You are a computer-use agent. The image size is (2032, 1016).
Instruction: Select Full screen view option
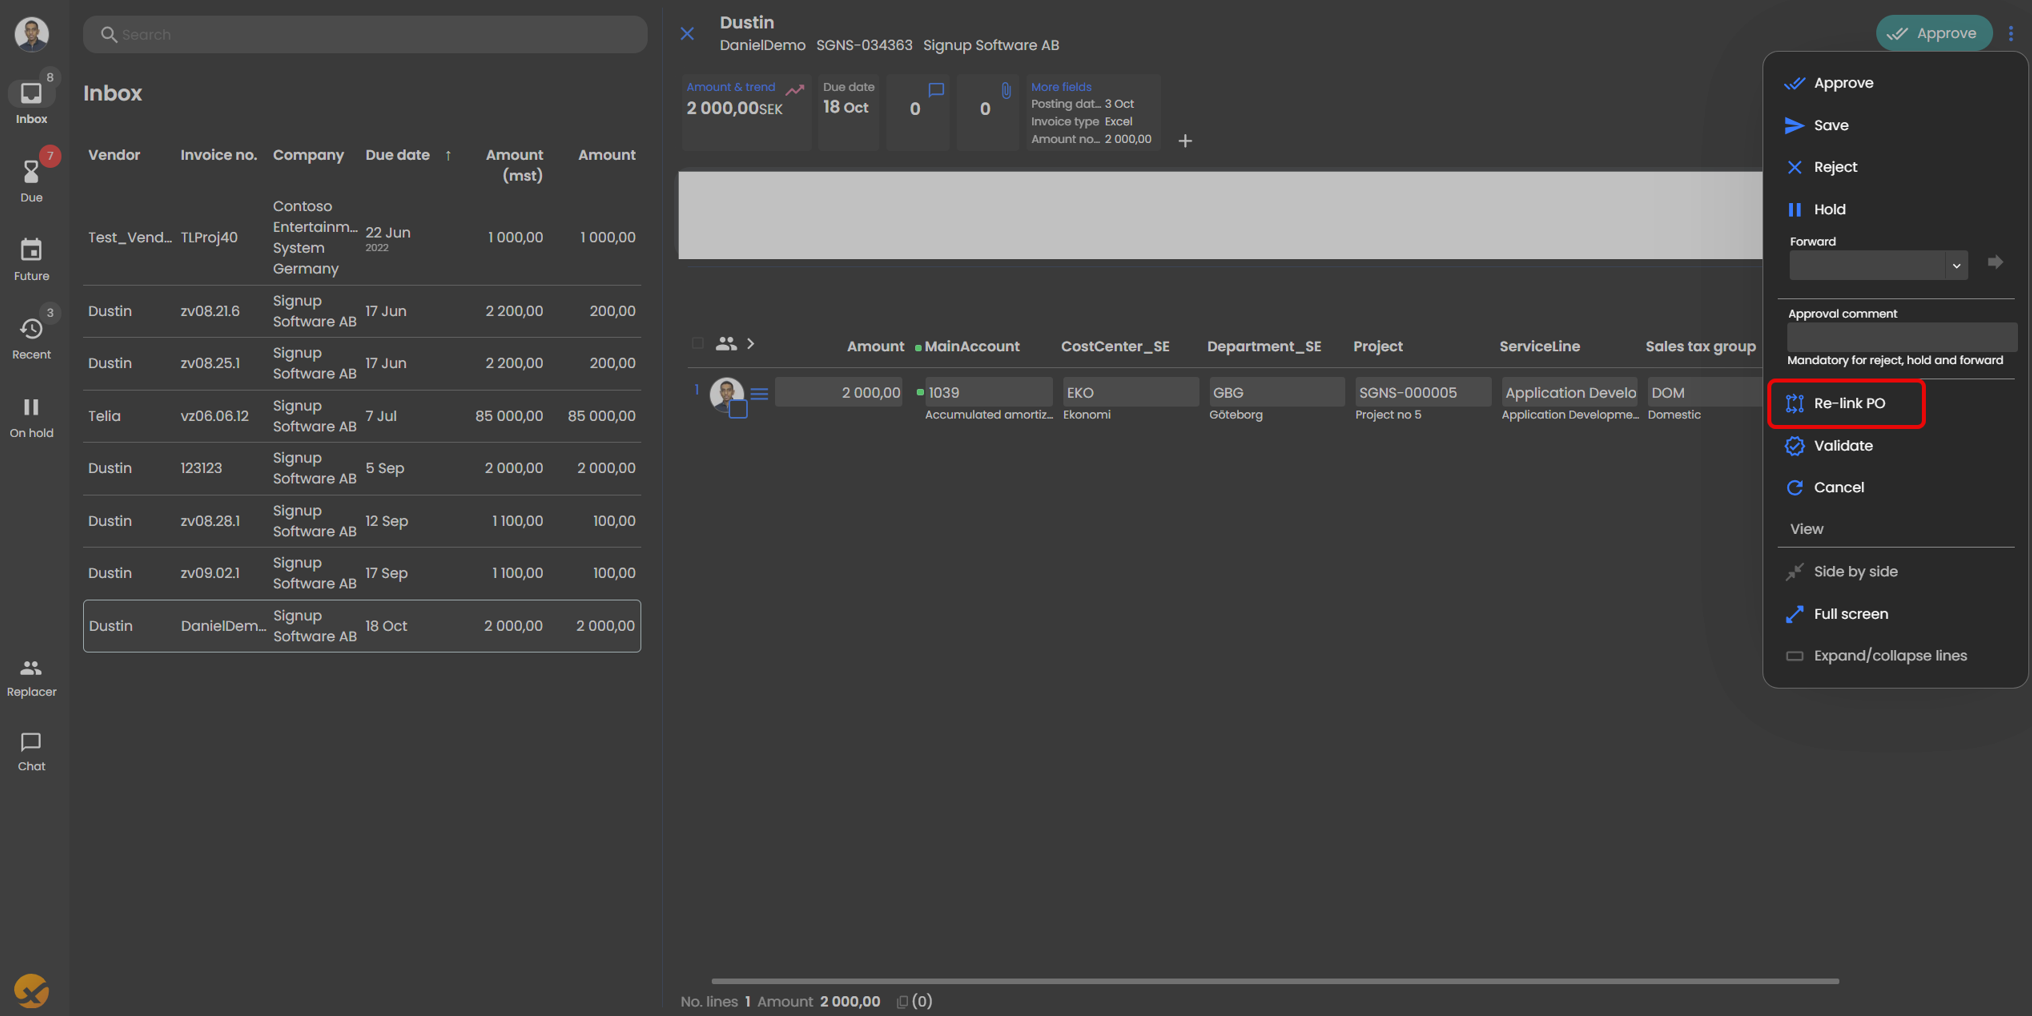tap(1850, 614)
